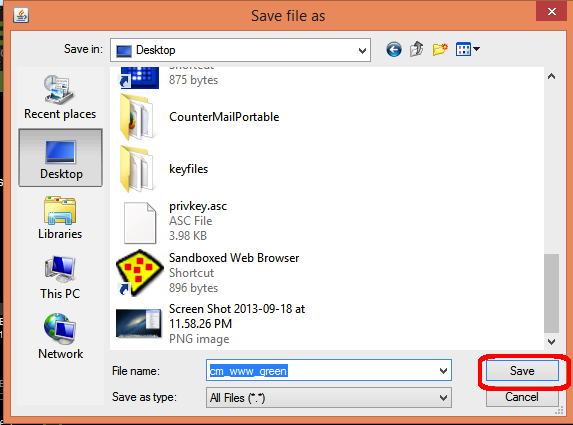Select Desktop in the sidebar
573x425 pixels.
[60, 158]
